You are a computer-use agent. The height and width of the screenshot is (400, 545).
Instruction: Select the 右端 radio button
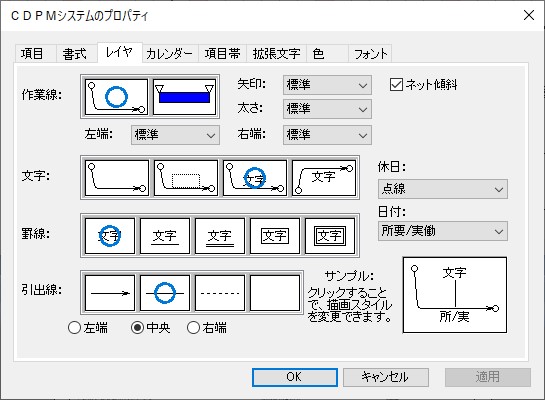193,327
